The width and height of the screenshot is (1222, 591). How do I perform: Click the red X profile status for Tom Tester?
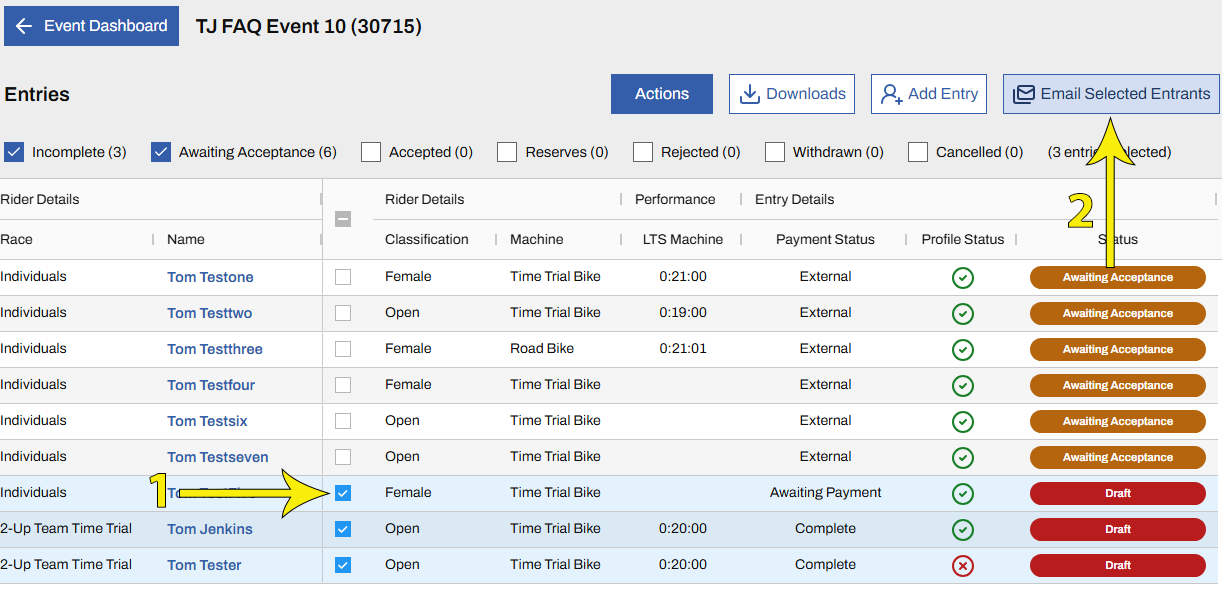[962, 566]
